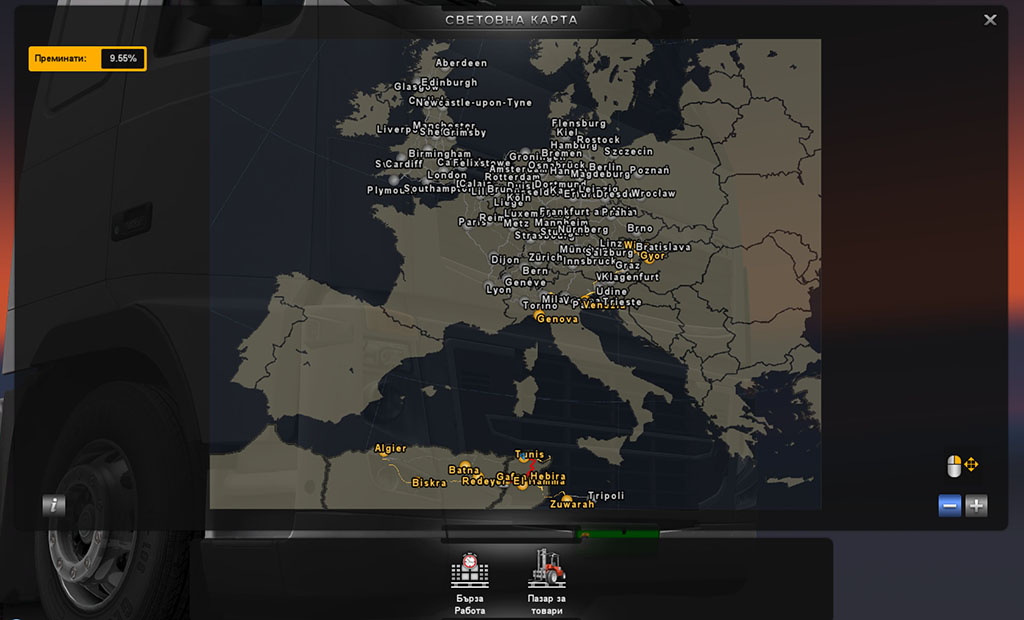The height and width of the screenshot is (620, 1024).
Task: Pick Newcastle-upon-Tyne on the map
Action: click(x=474, y=103)
